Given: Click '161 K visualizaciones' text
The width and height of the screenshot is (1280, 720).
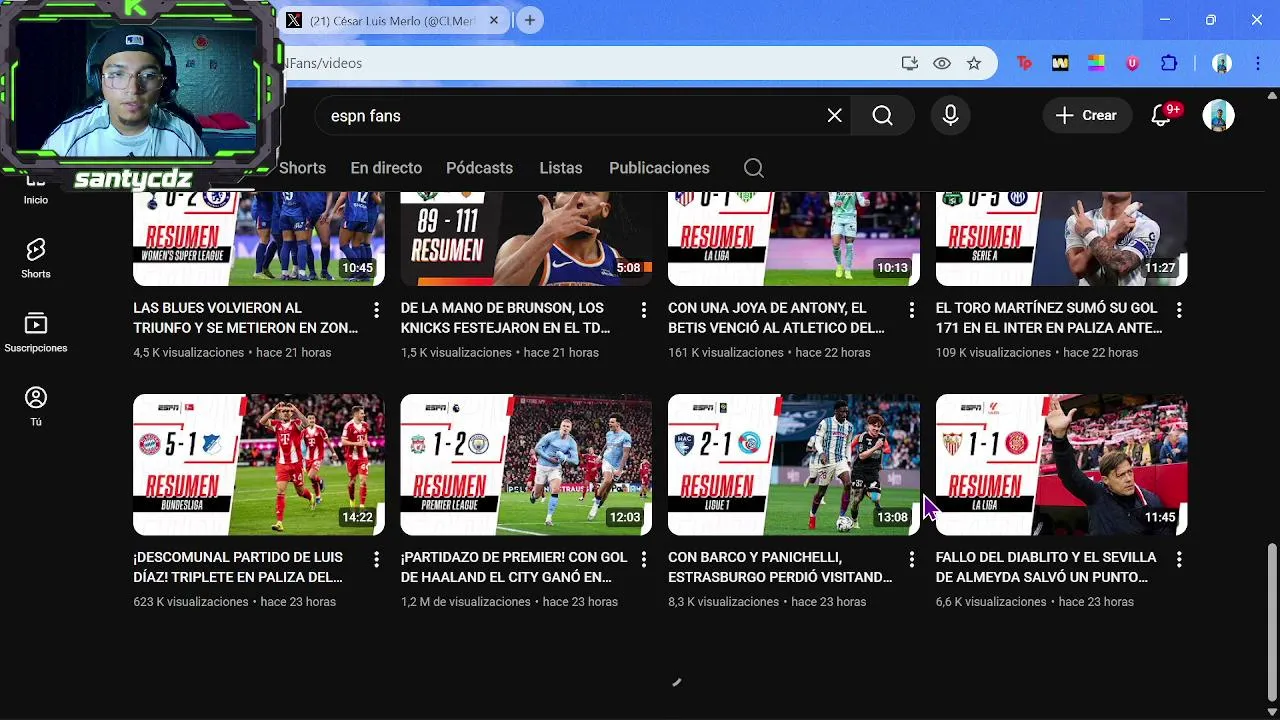Looking at the screenshot, I should point(726,353).
